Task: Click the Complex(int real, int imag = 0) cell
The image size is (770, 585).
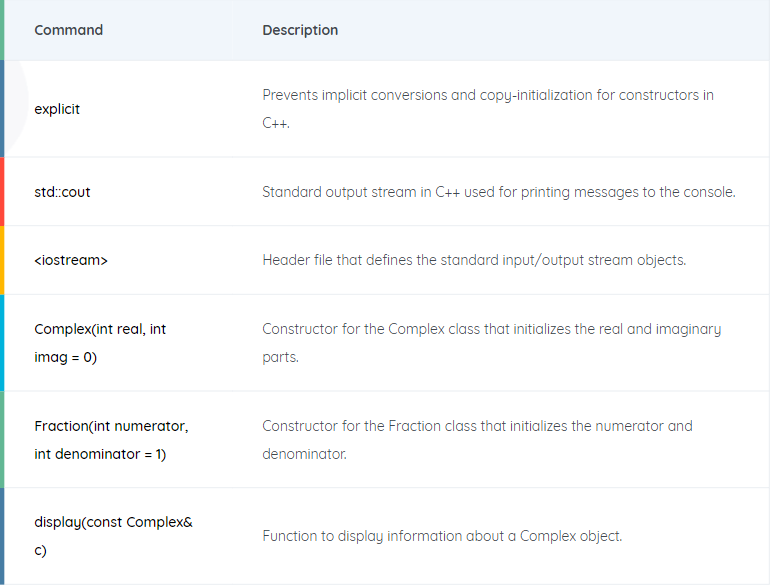Action: 100,343
